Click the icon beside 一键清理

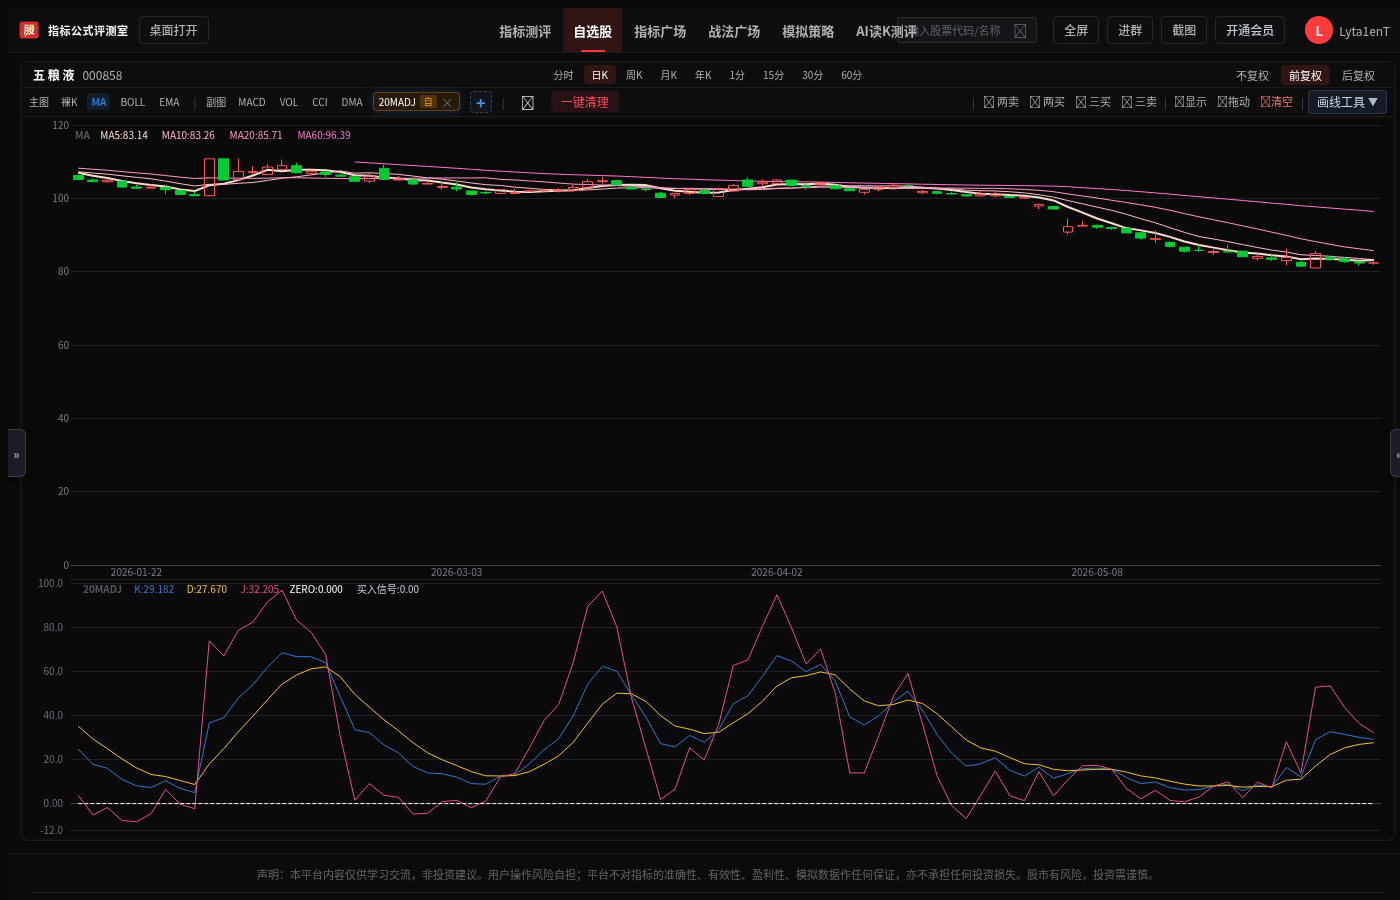527,103
